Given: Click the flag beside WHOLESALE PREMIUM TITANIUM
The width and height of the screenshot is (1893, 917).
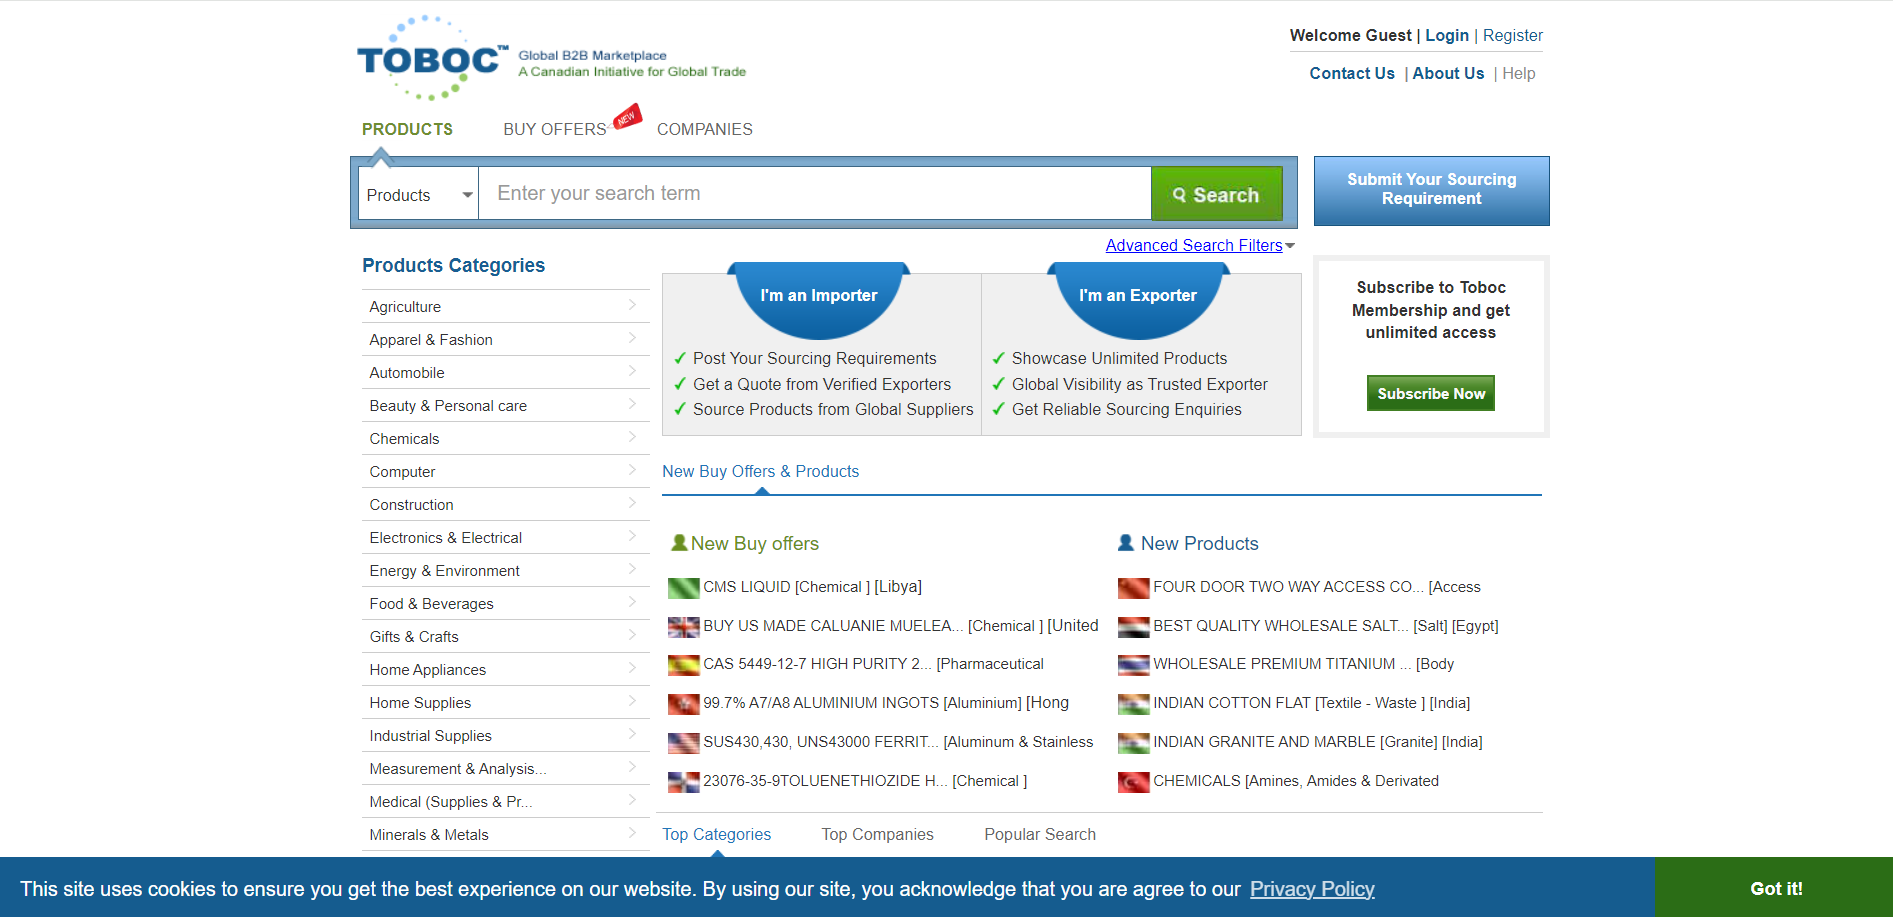Looking at the screenshot, I should (1133, 665).
